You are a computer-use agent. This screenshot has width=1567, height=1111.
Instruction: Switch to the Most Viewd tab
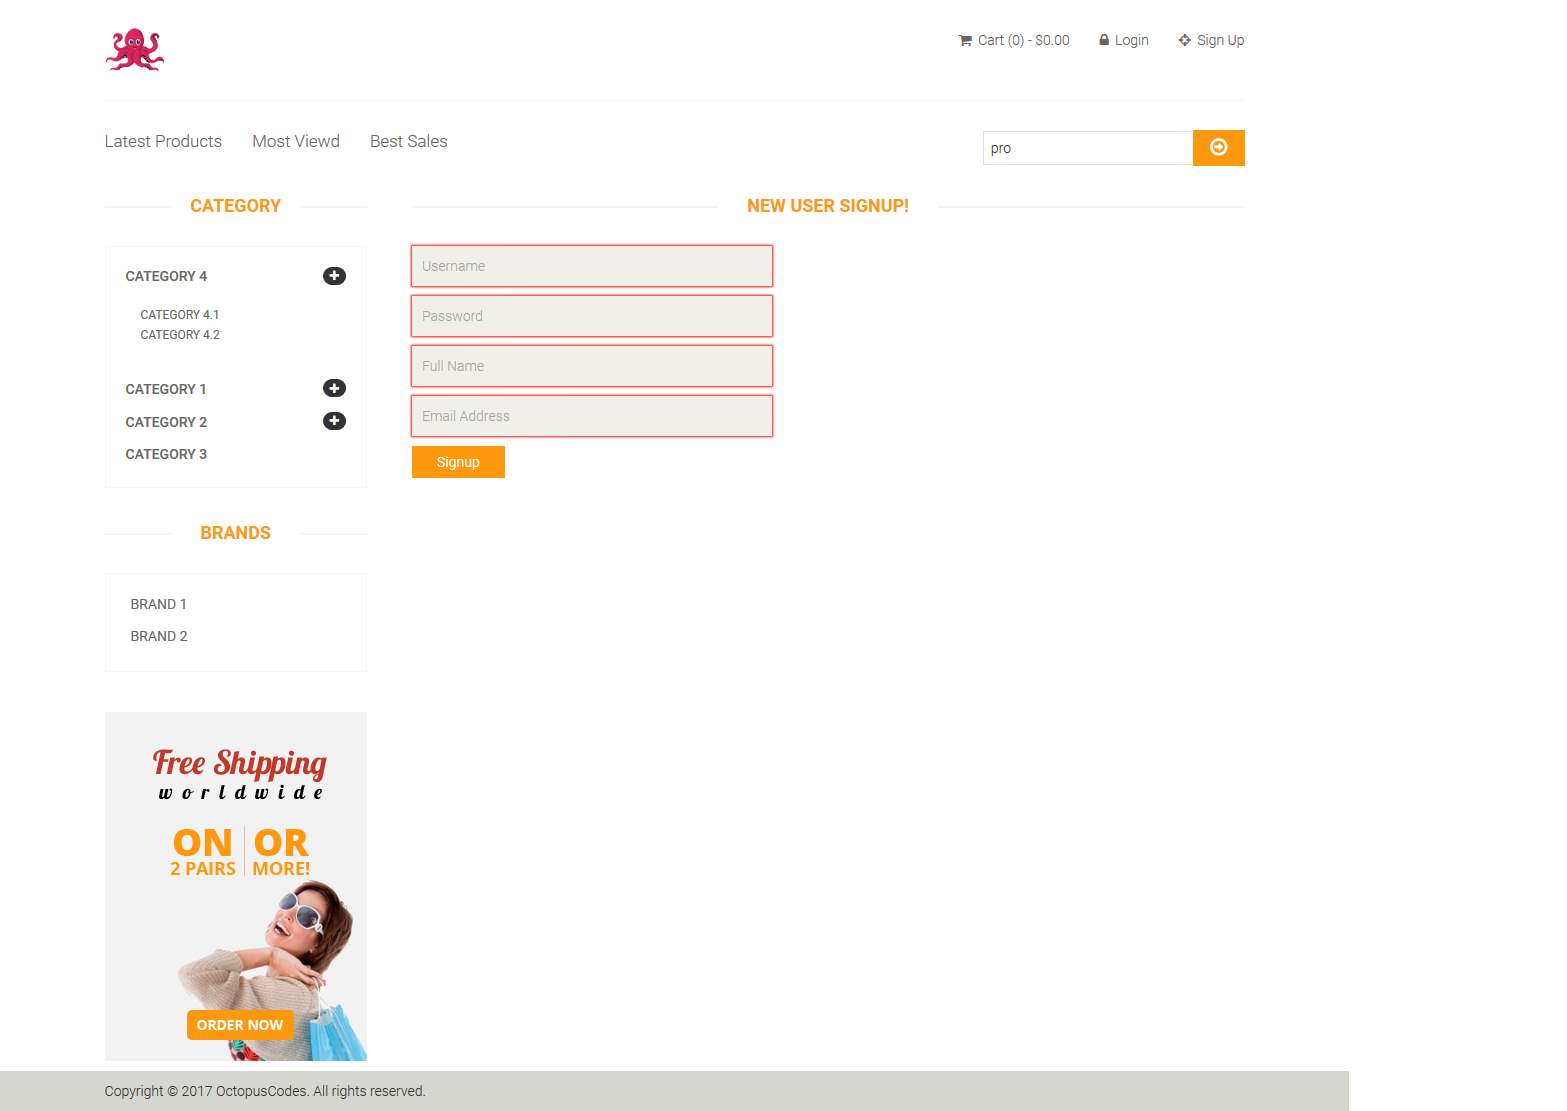[296, 141]
